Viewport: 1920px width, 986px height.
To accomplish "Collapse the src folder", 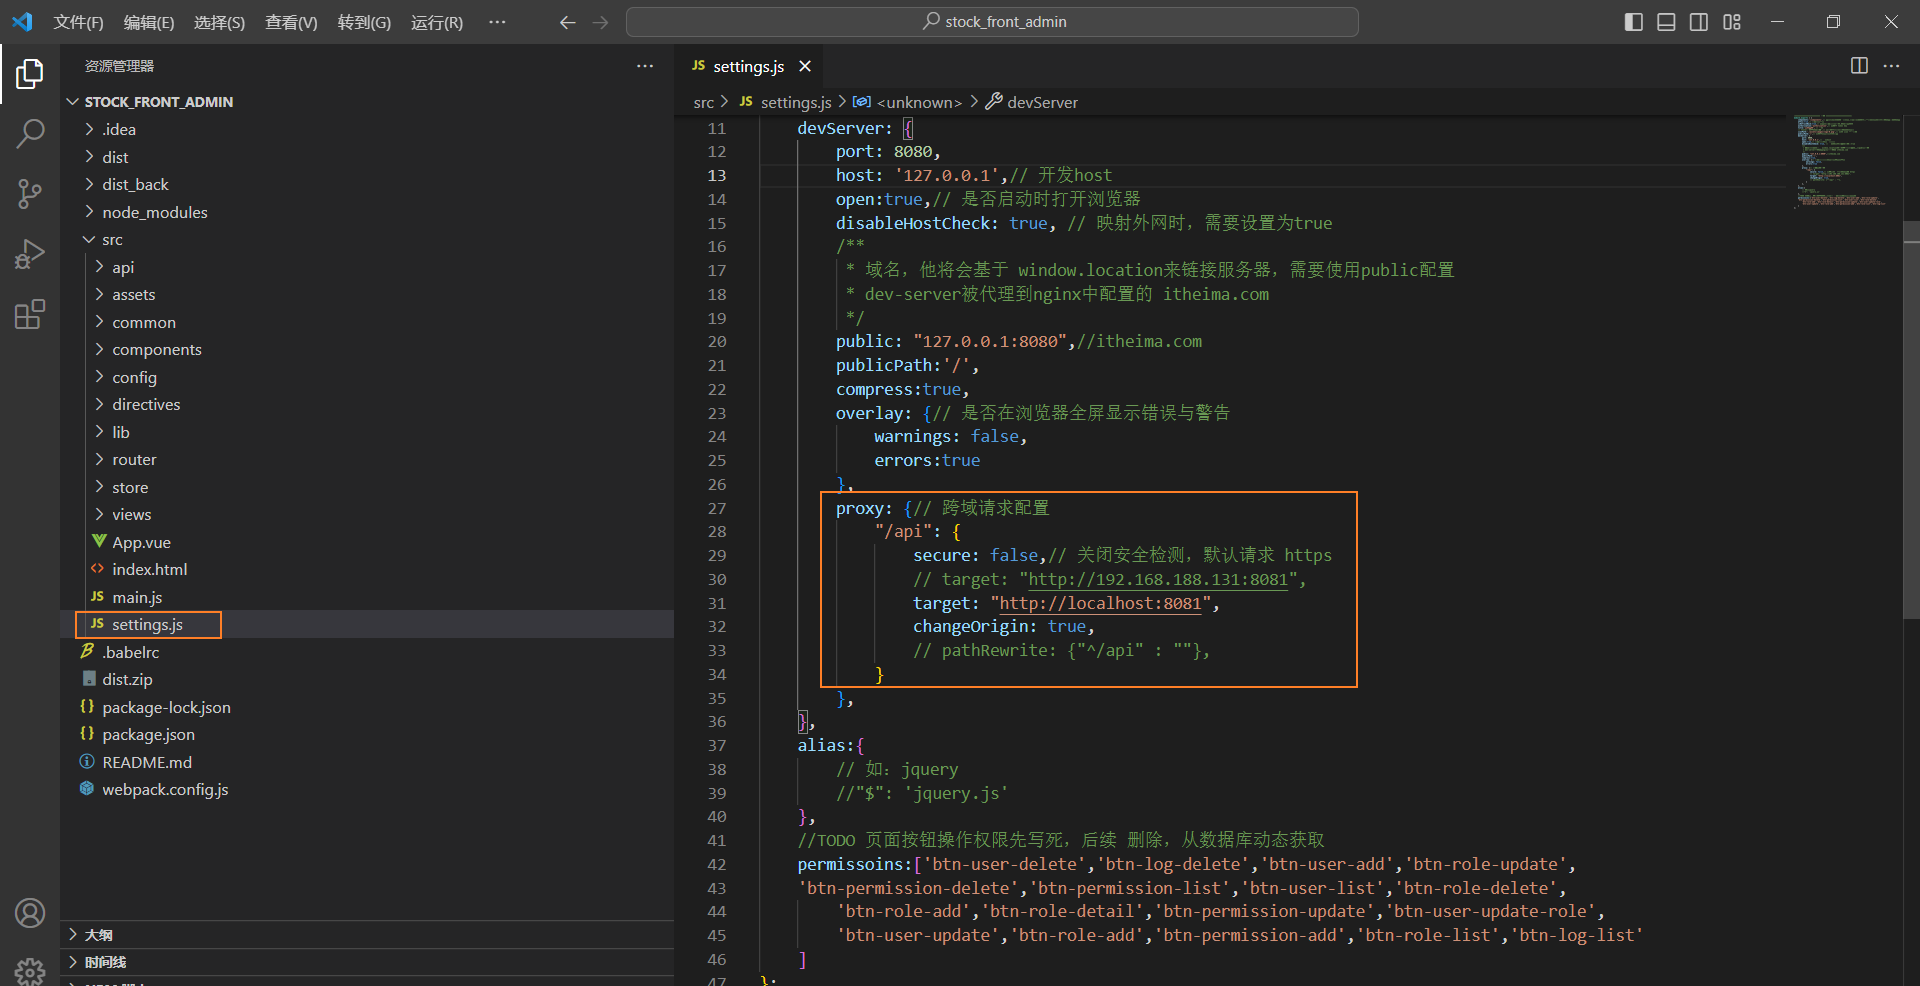I will click(367, 239).
